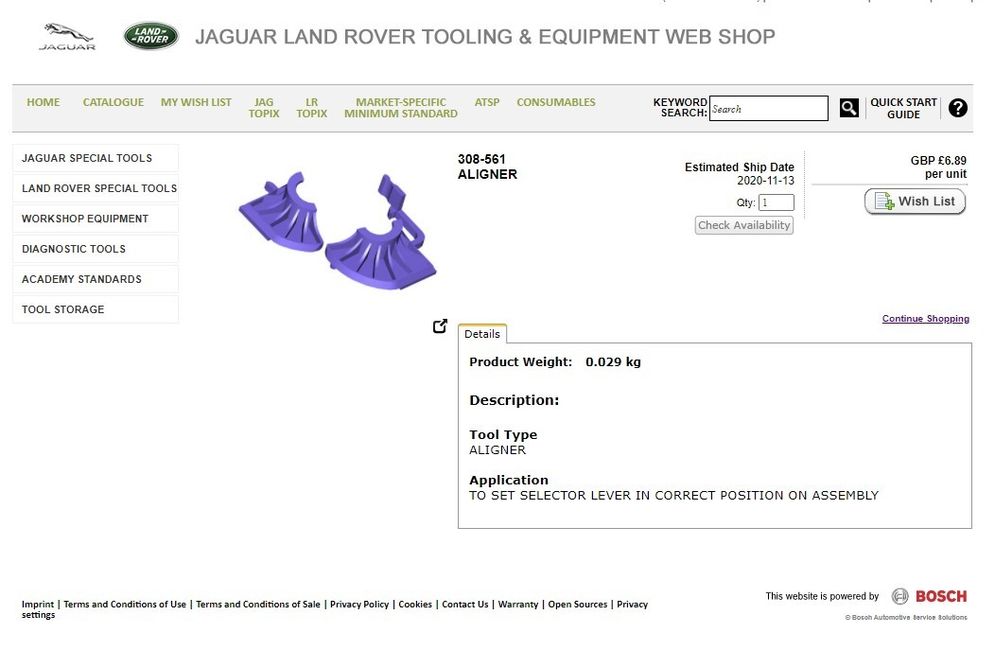
Task: Open the Catalogue menu
Action: click(113, 102)
